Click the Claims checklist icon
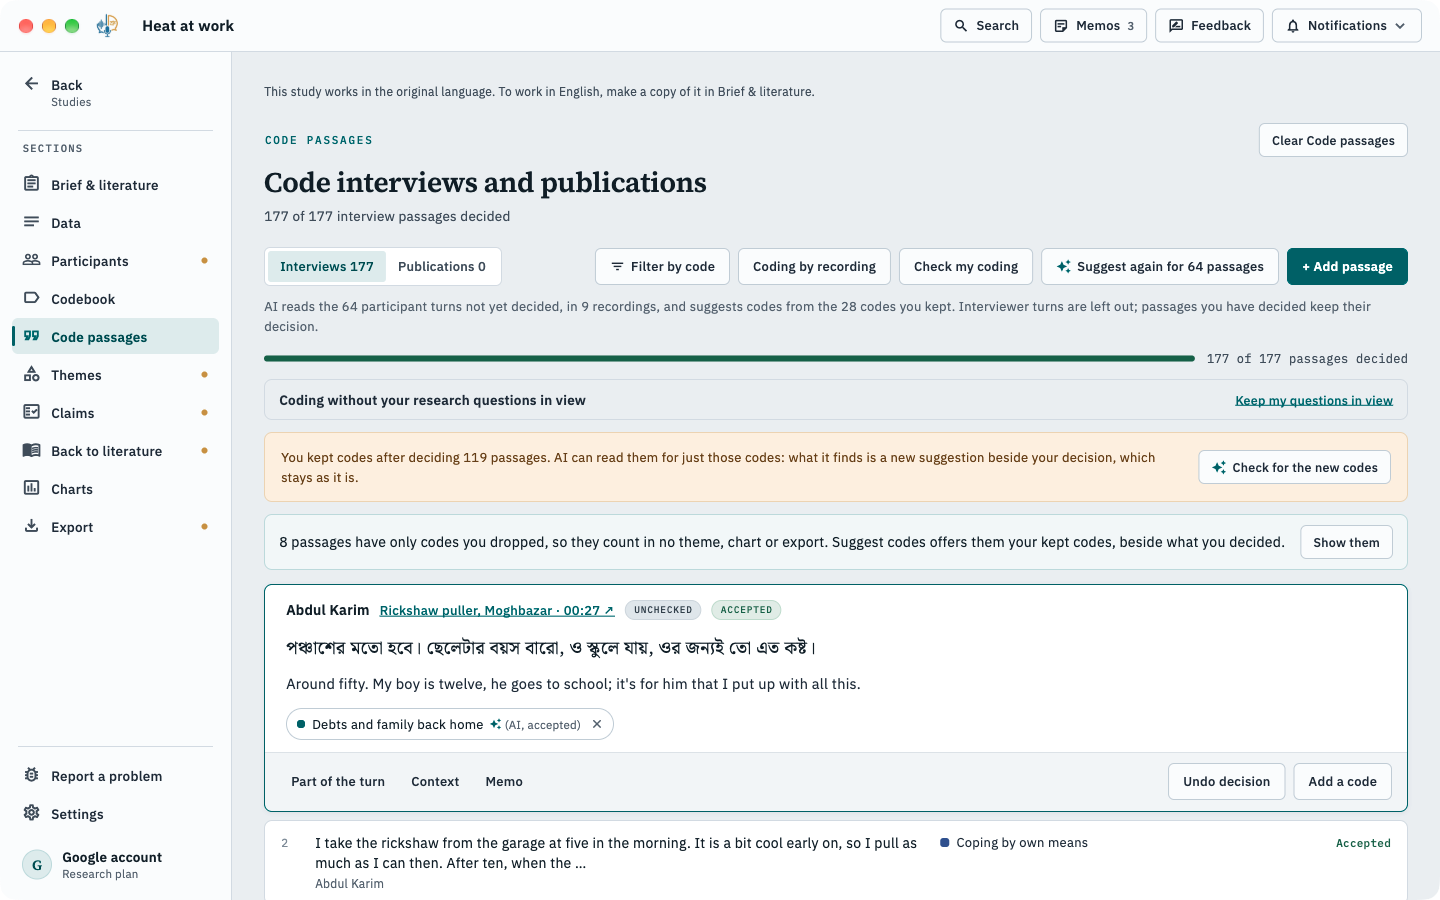 click(32, 412)
